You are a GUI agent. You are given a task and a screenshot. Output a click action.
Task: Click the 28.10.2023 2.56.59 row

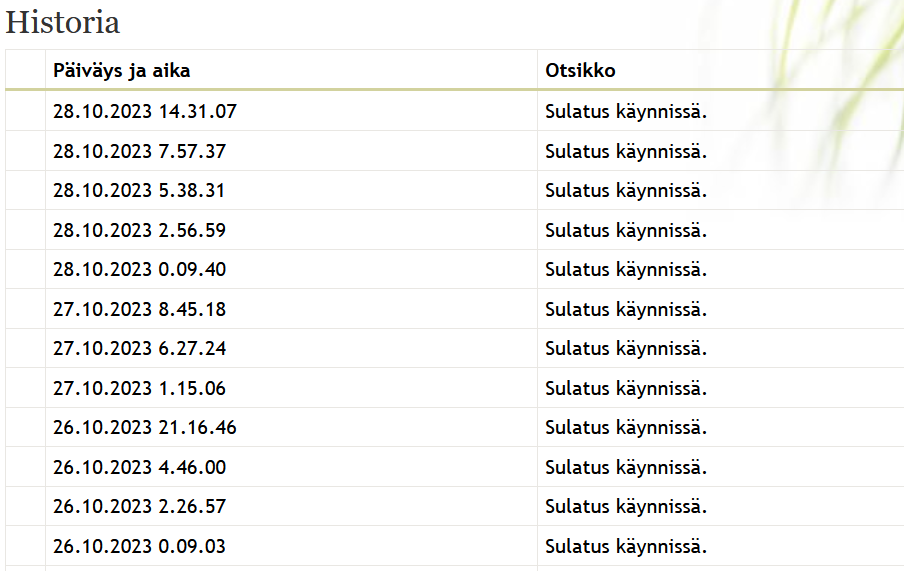click(x=139, y=230)
